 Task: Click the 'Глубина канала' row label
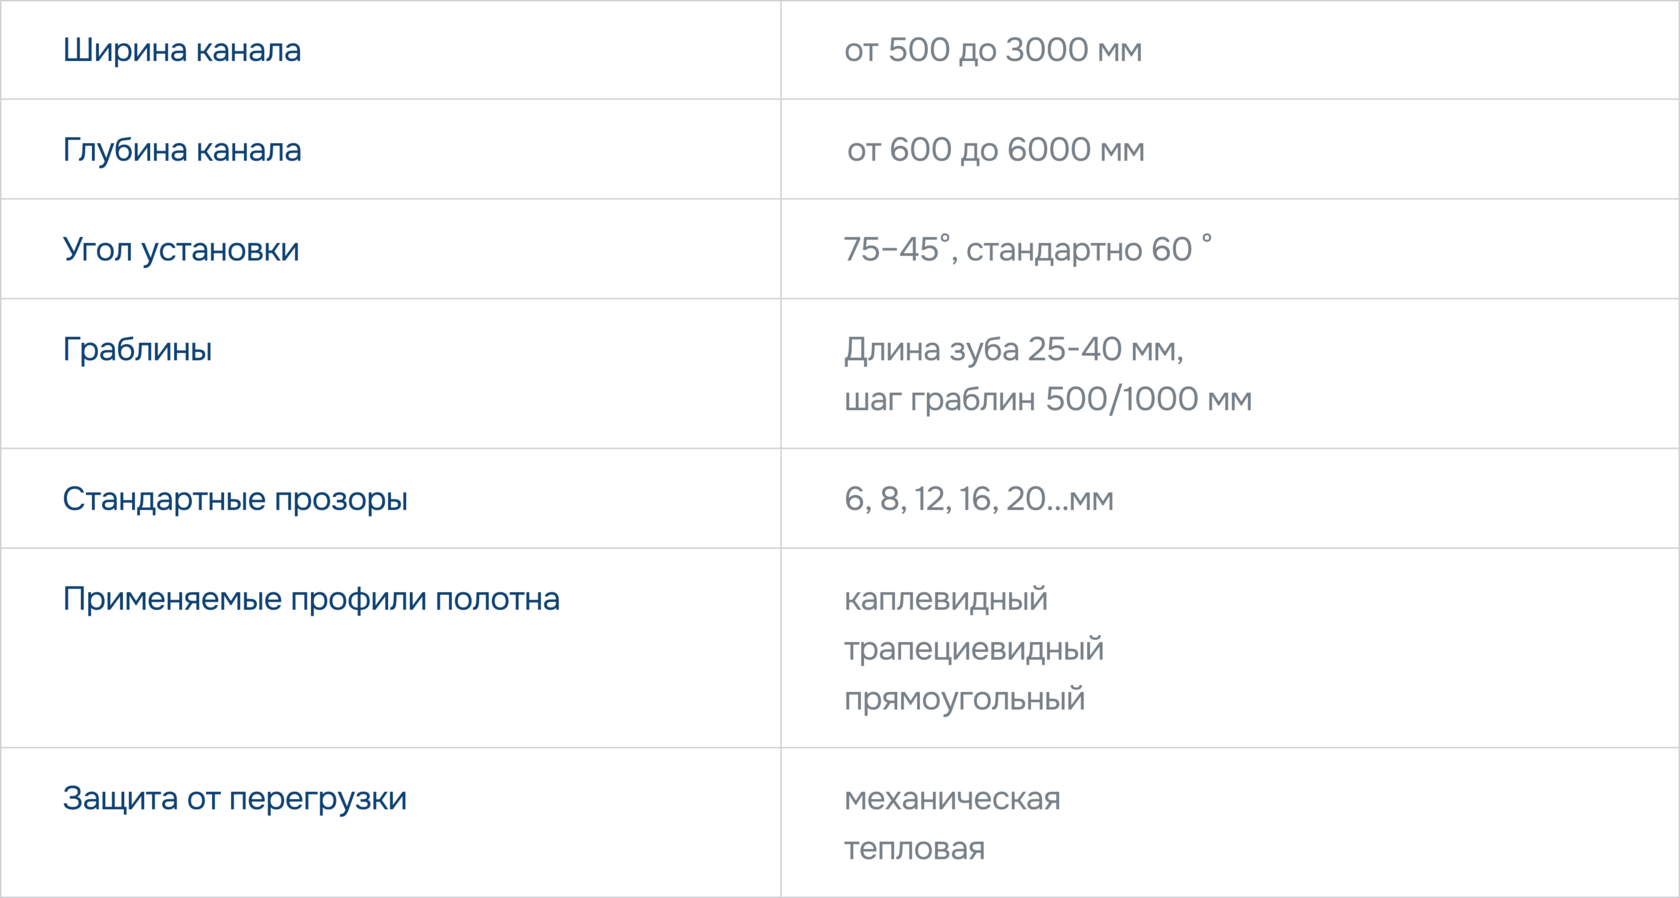[182, 150]
